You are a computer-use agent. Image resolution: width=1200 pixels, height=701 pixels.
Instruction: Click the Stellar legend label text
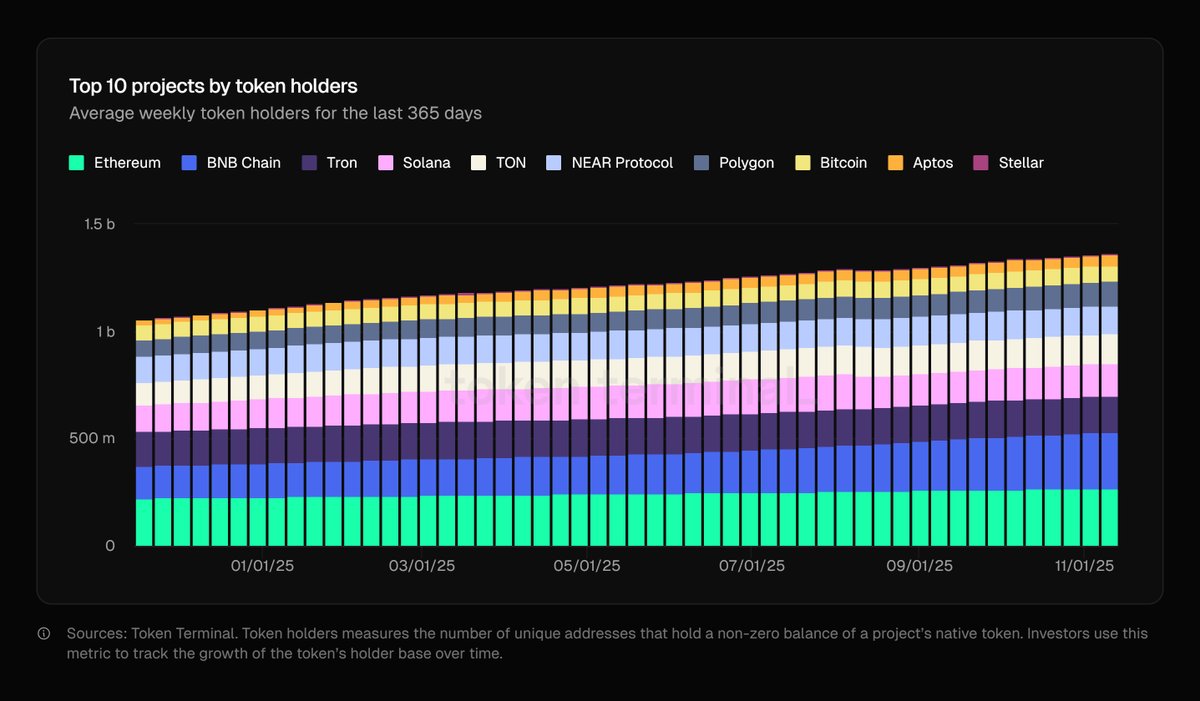coord(1021,162)
